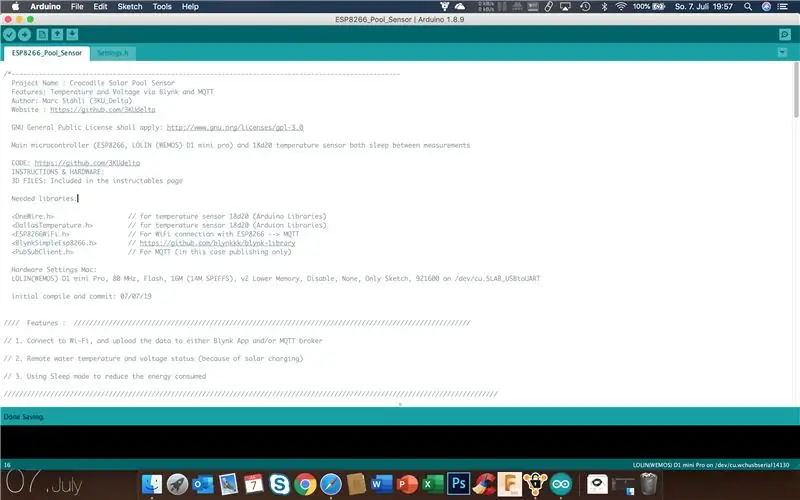Viewport: 800px width, 500px height.
Task: Open Fusion 360 from the dock
Action: tap(509, 484)
